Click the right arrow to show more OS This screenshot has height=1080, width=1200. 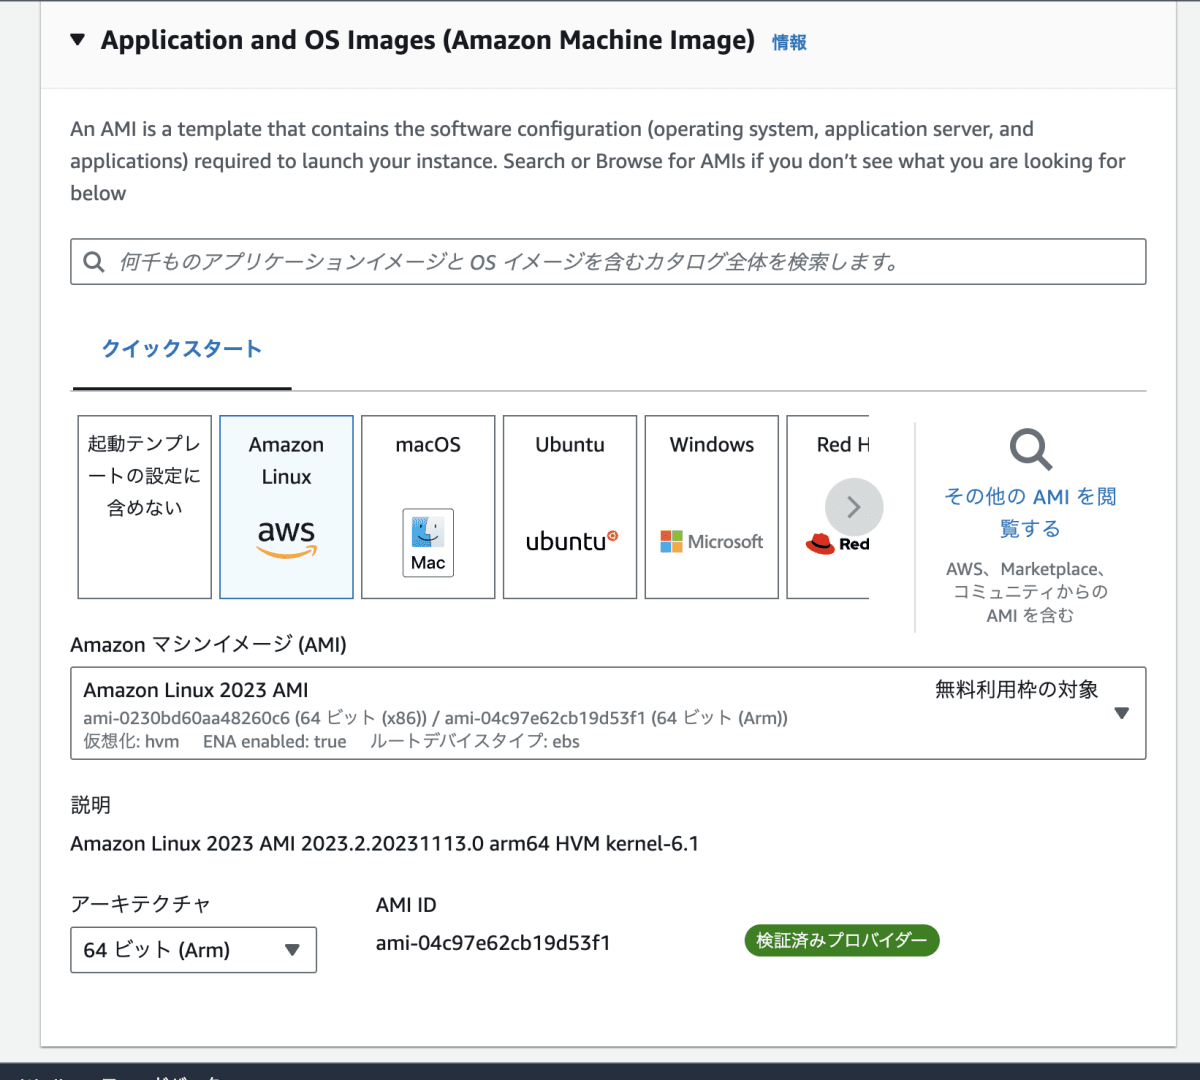tap(854, 507)
